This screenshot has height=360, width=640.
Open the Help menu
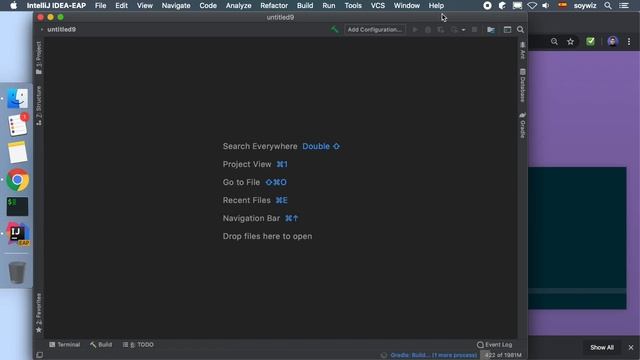pos(436,6)
